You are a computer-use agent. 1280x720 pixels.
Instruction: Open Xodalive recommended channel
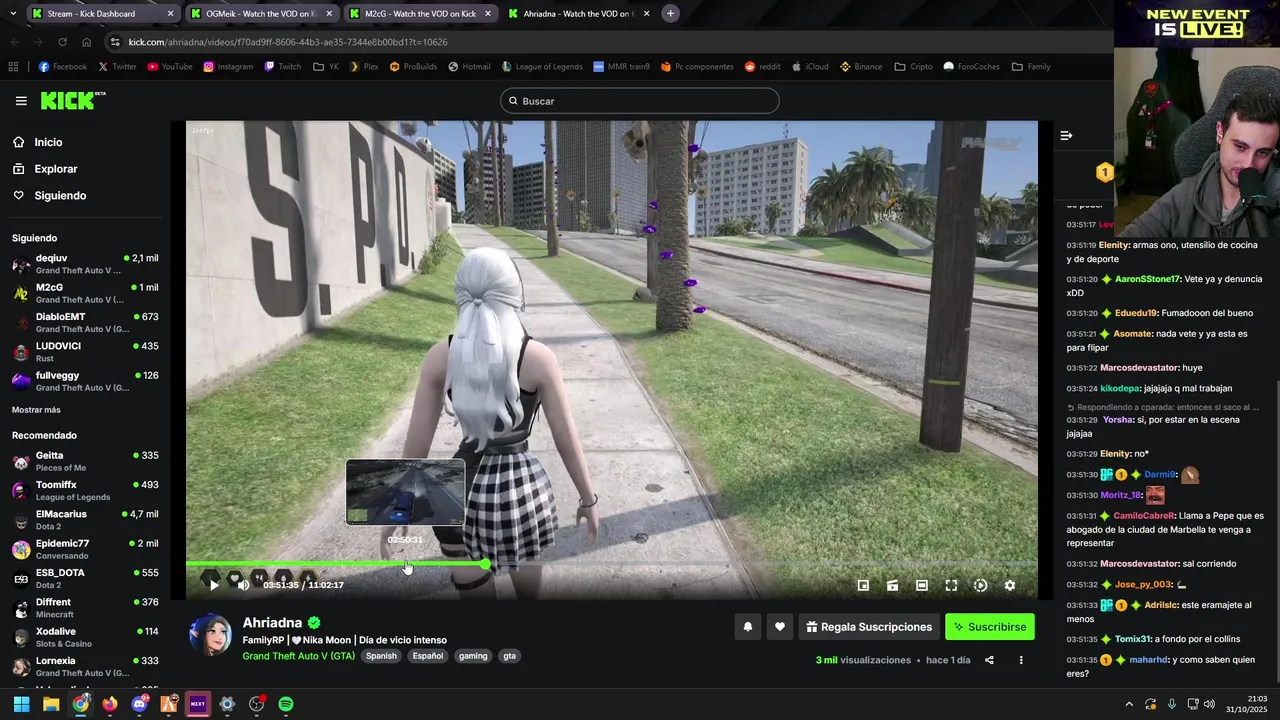[85, 637]
